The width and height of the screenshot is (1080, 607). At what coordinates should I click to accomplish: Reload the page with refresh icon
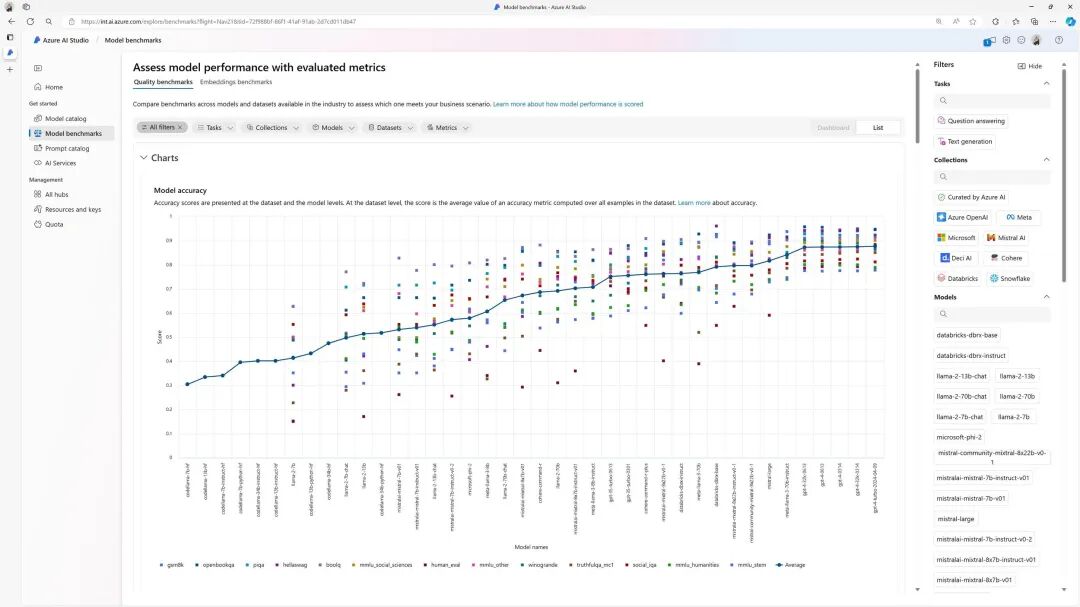[30, 21]
